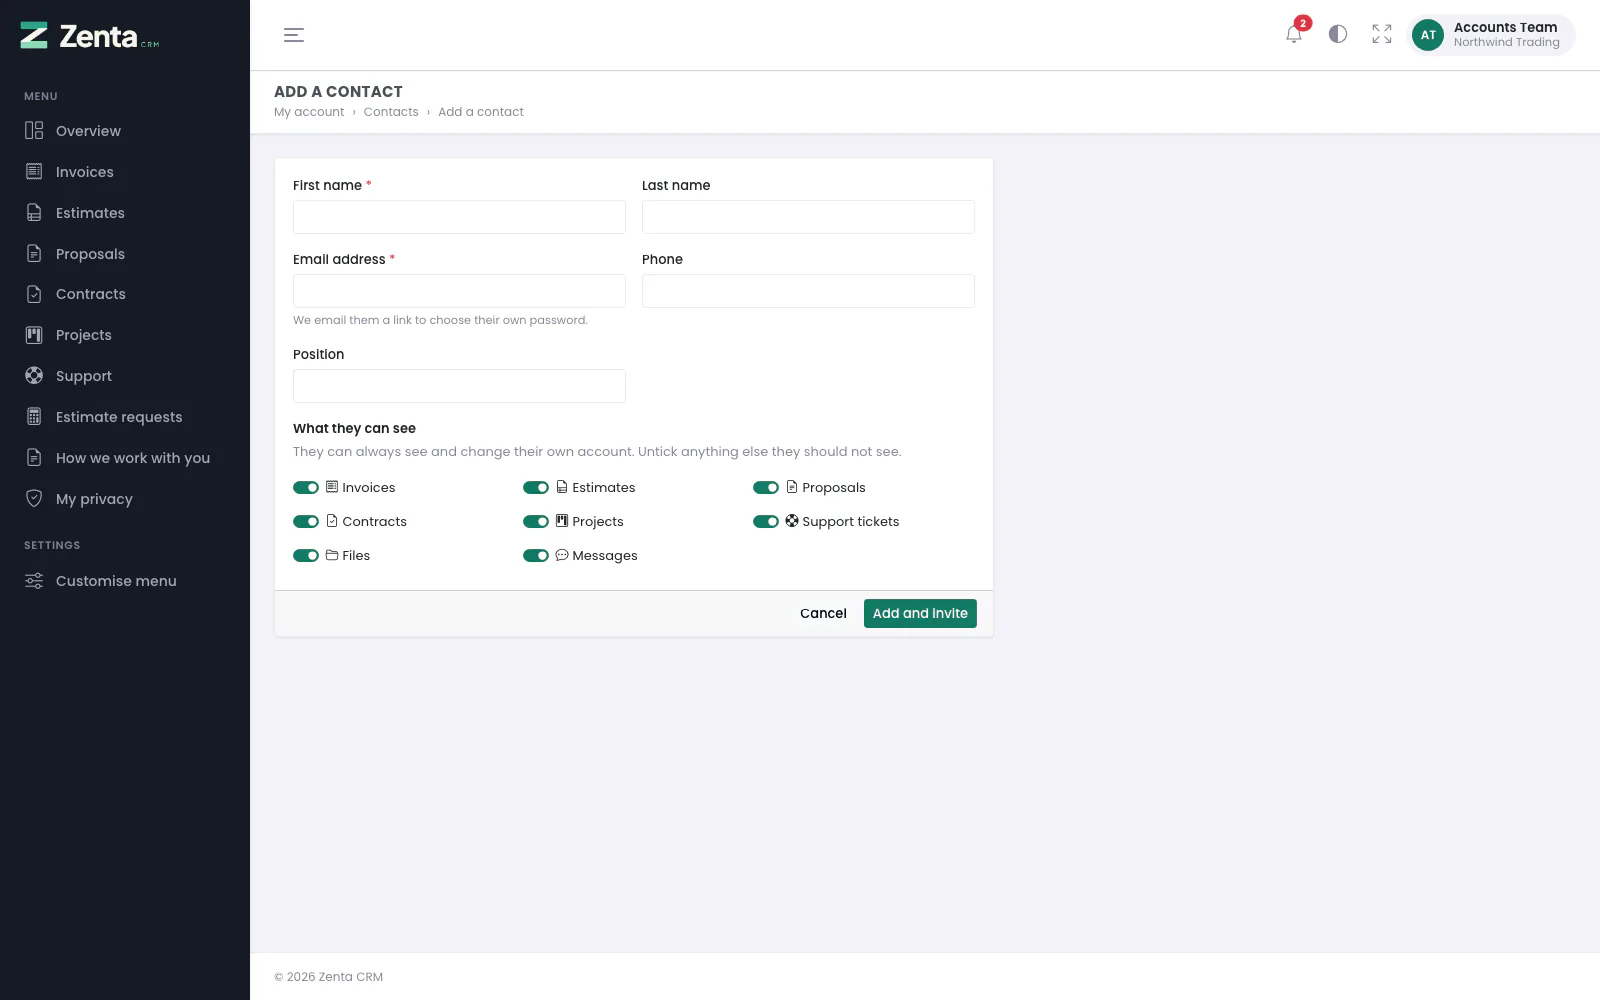Click the Files folder icon in permissions
This screenshot has height=1000, width=1600.
(332, 555)
